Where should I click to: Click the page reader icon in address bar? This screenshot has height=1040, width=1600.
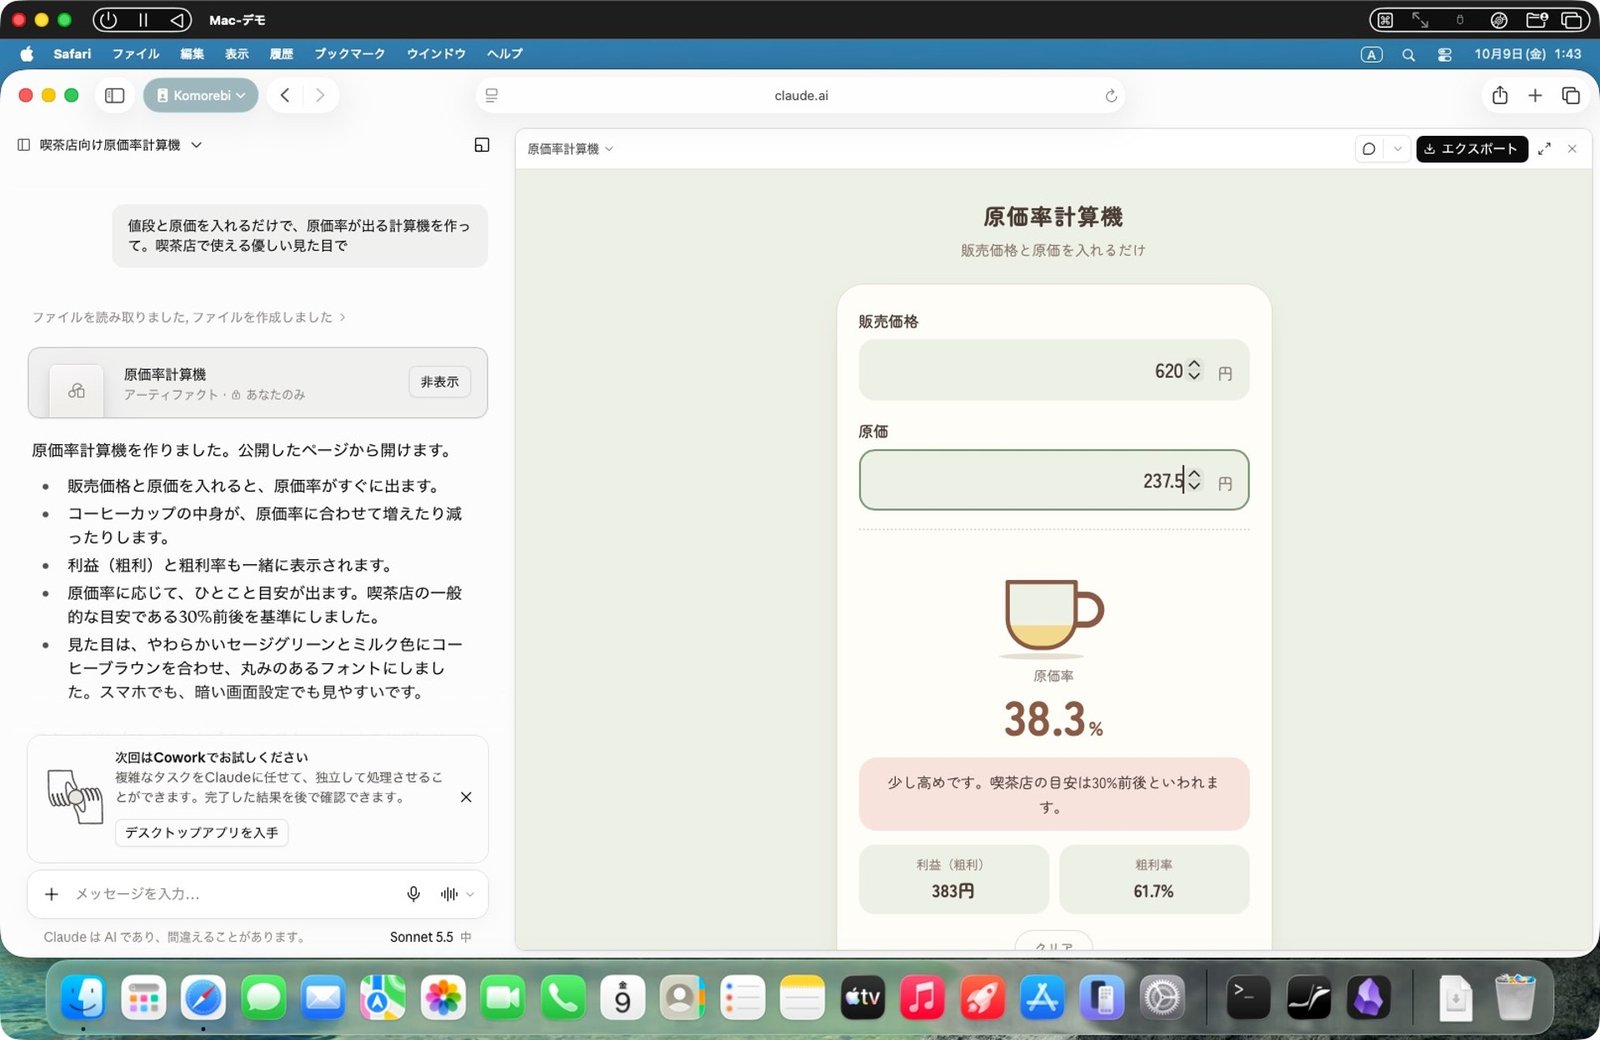[492, 96]
